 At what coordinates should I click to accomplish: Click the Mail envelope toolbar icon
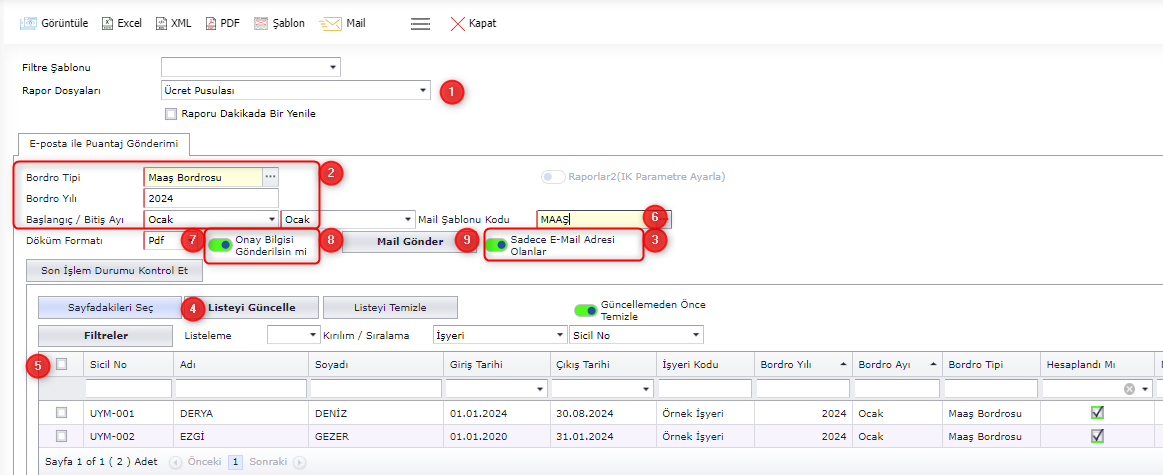click(331, 23)
